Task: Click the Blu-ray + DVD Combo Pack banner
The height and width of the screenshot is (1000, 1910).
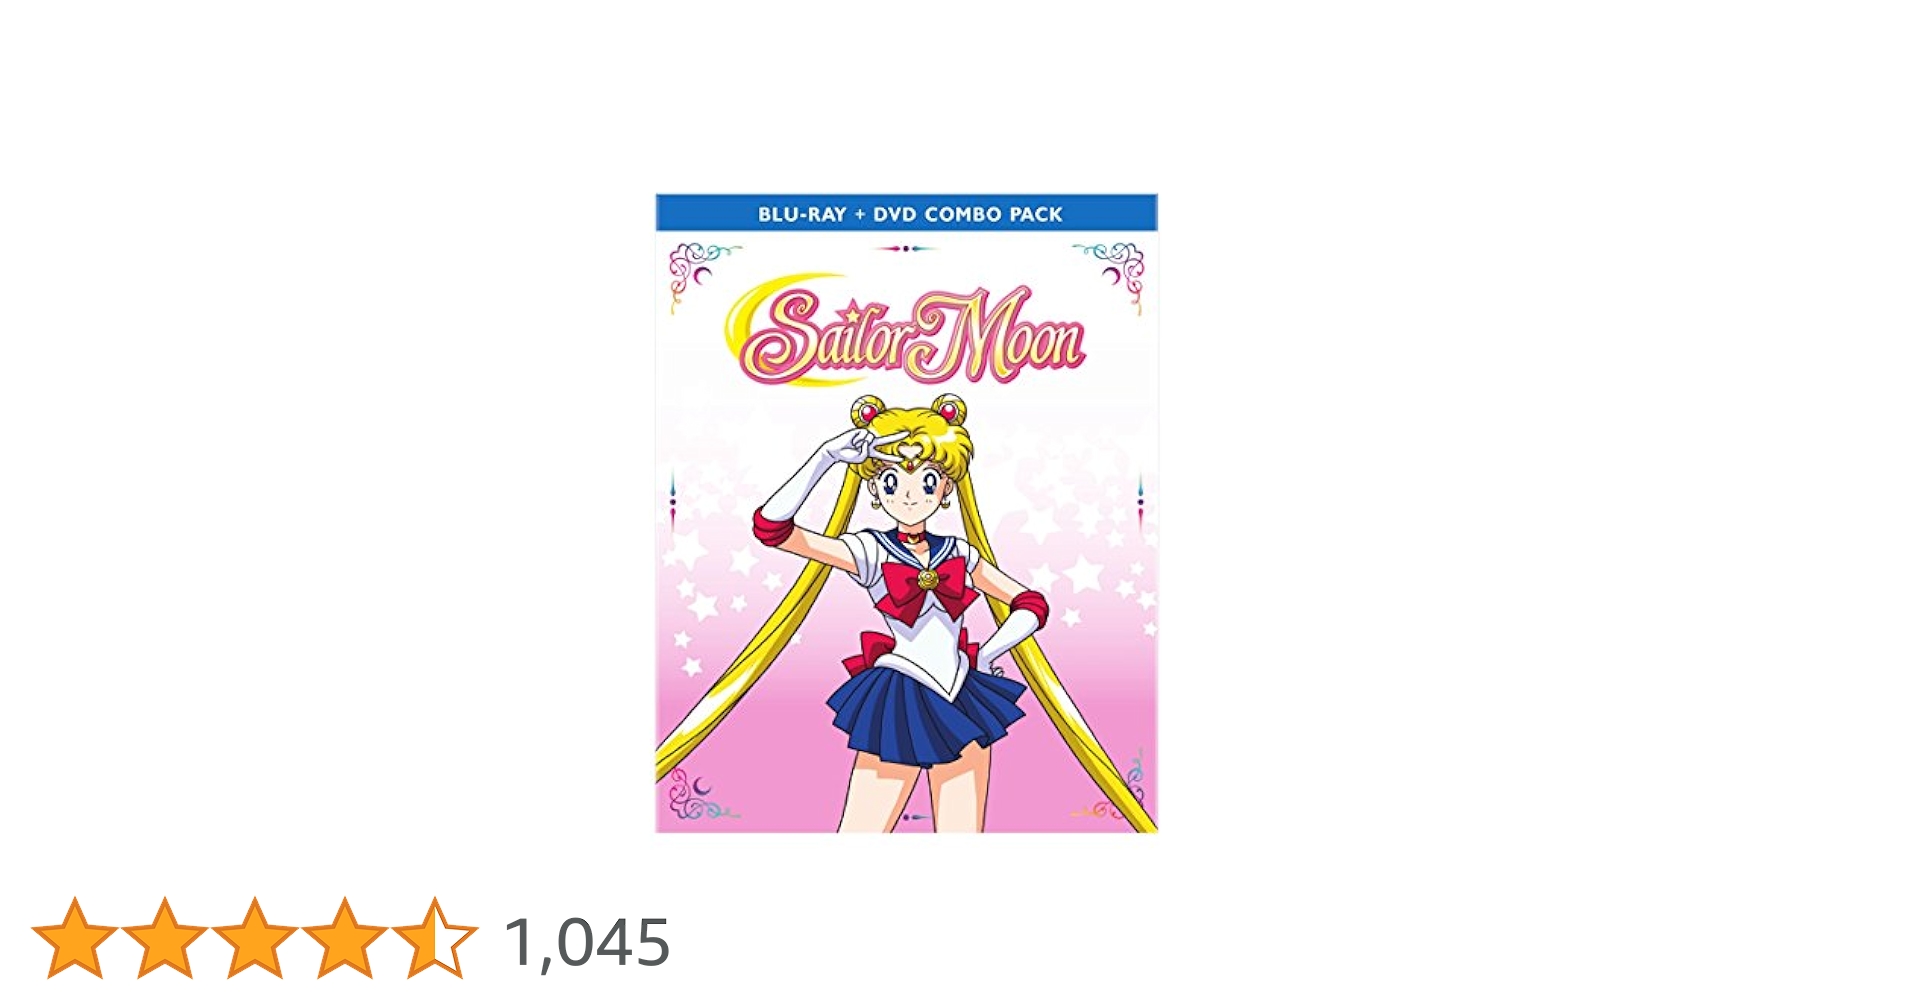Action: tap(906, 213)
